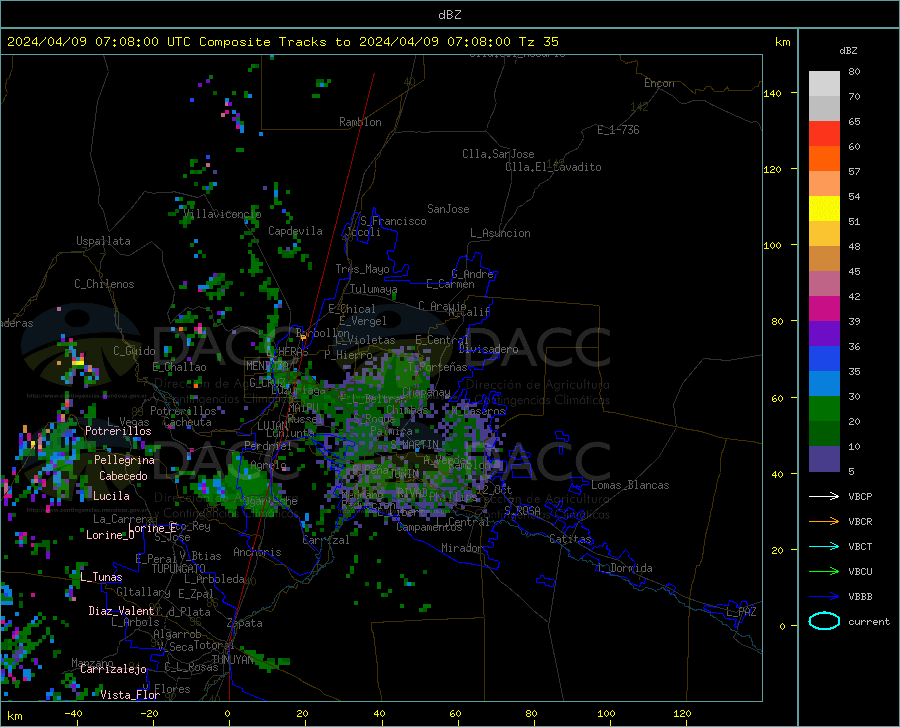Image resolution: width=900 pixels, height=727 pixels.
Task: Click the orange radar site marker near Borbollon
Action: tap(303, 338)
